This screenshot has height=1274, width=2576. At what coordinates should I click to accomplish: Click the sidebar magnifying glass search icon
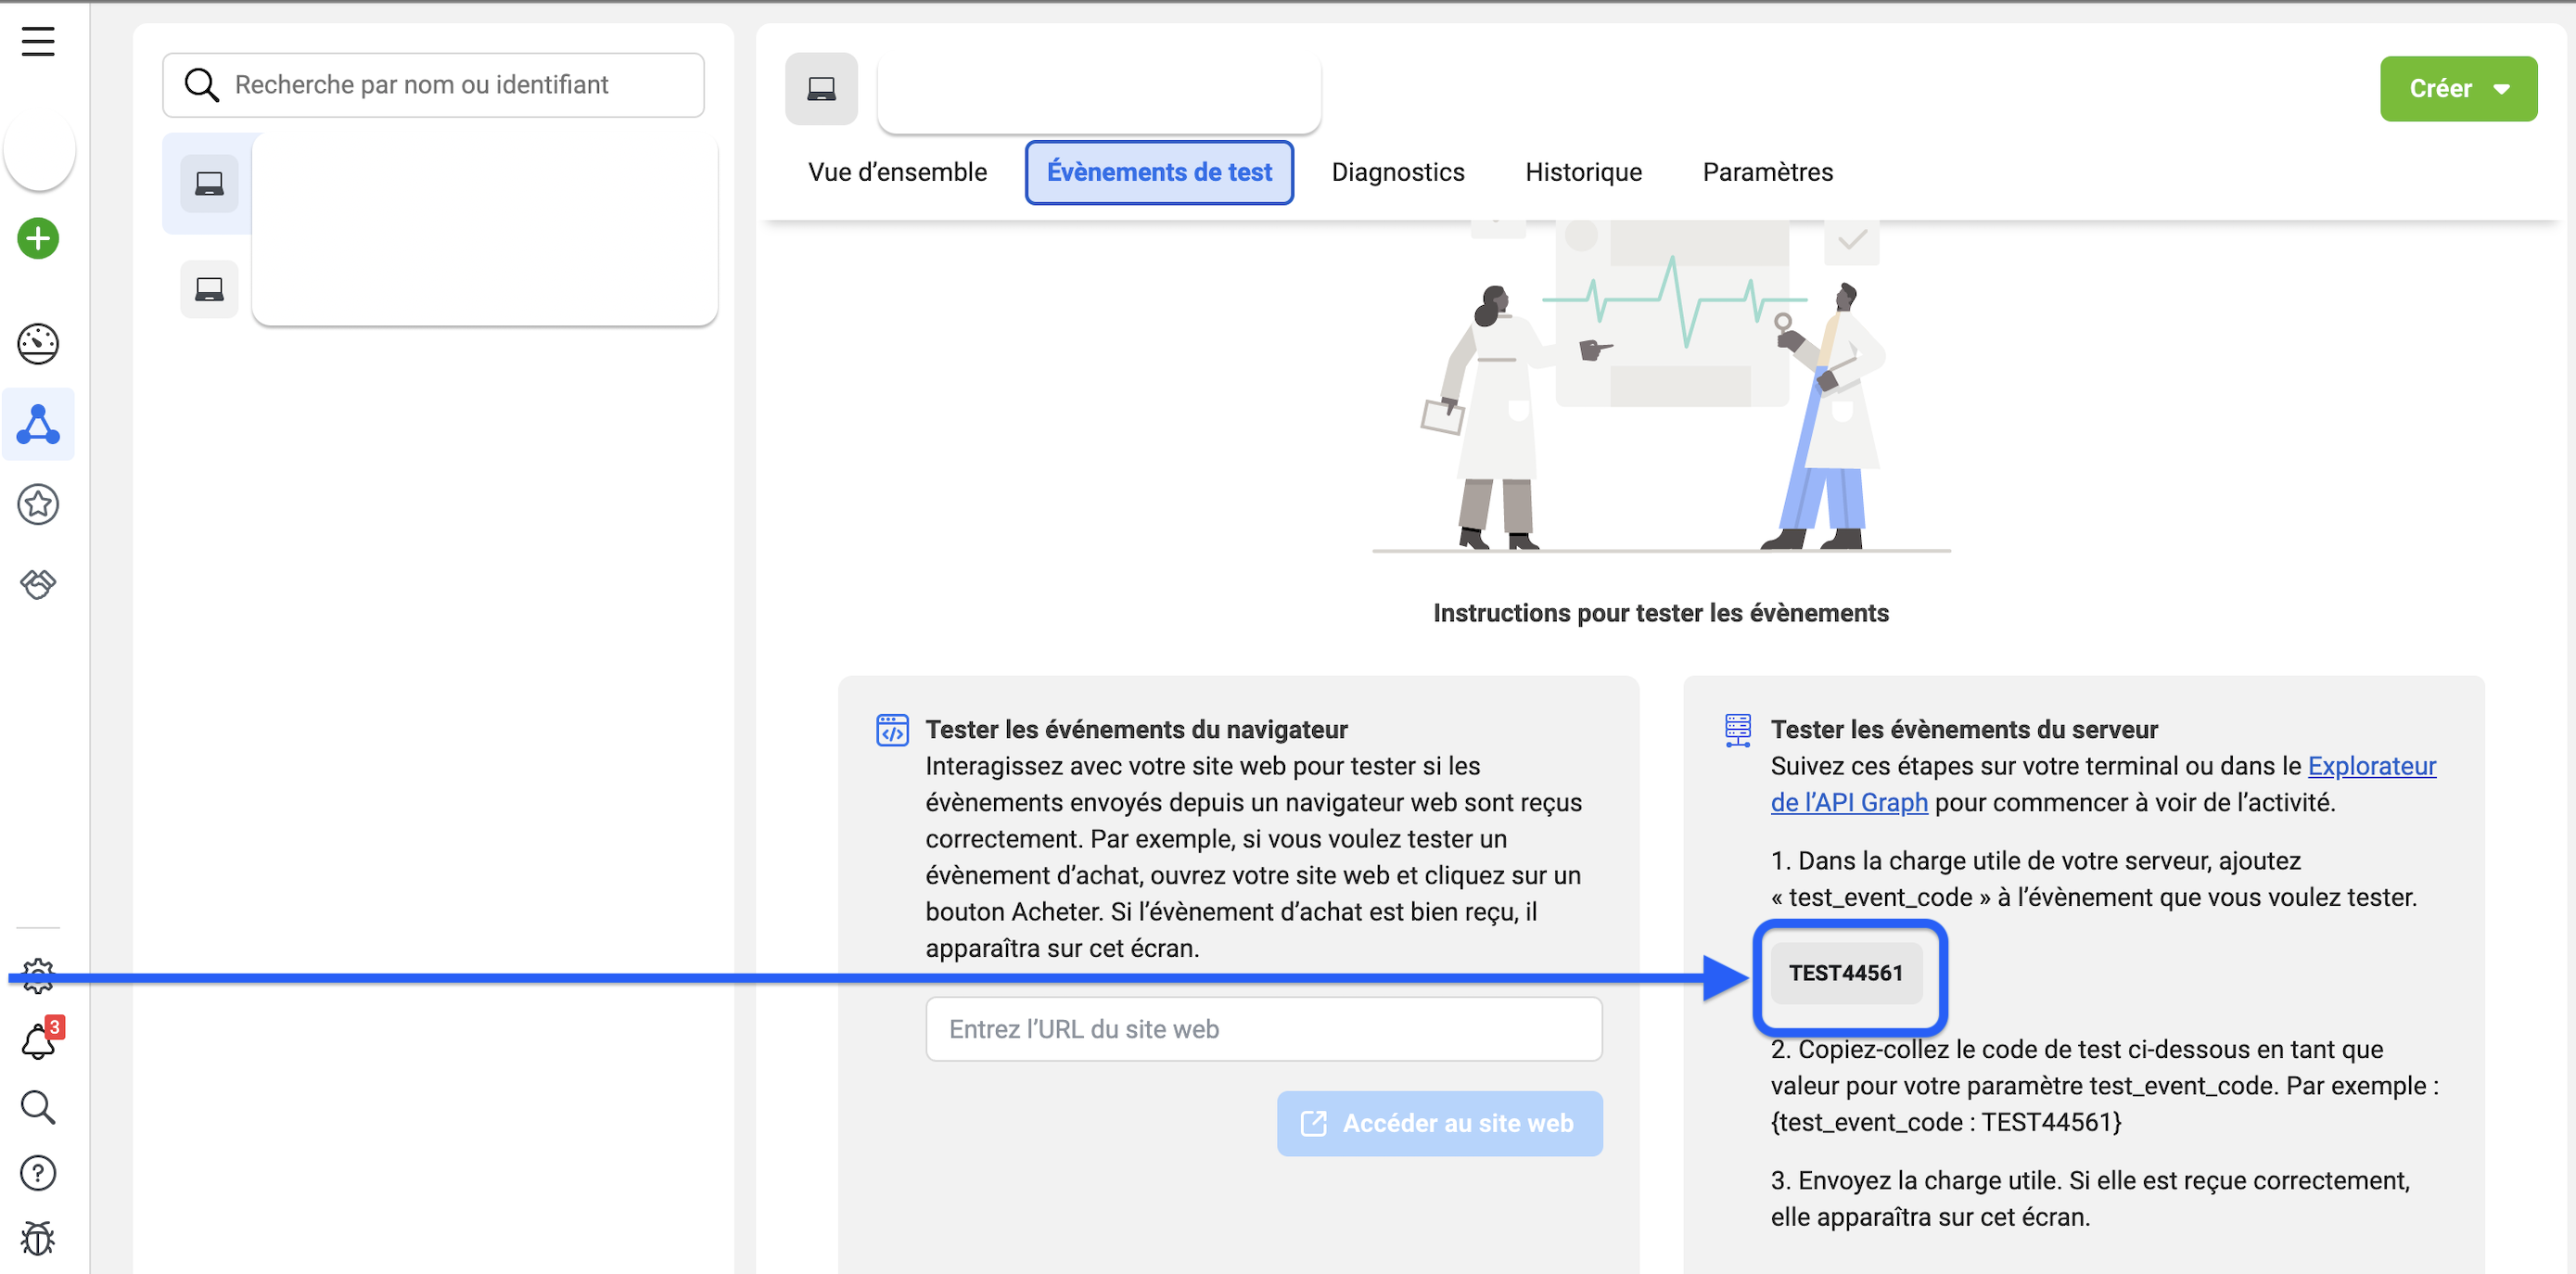pyautogui.click(x=38, y=1107)
